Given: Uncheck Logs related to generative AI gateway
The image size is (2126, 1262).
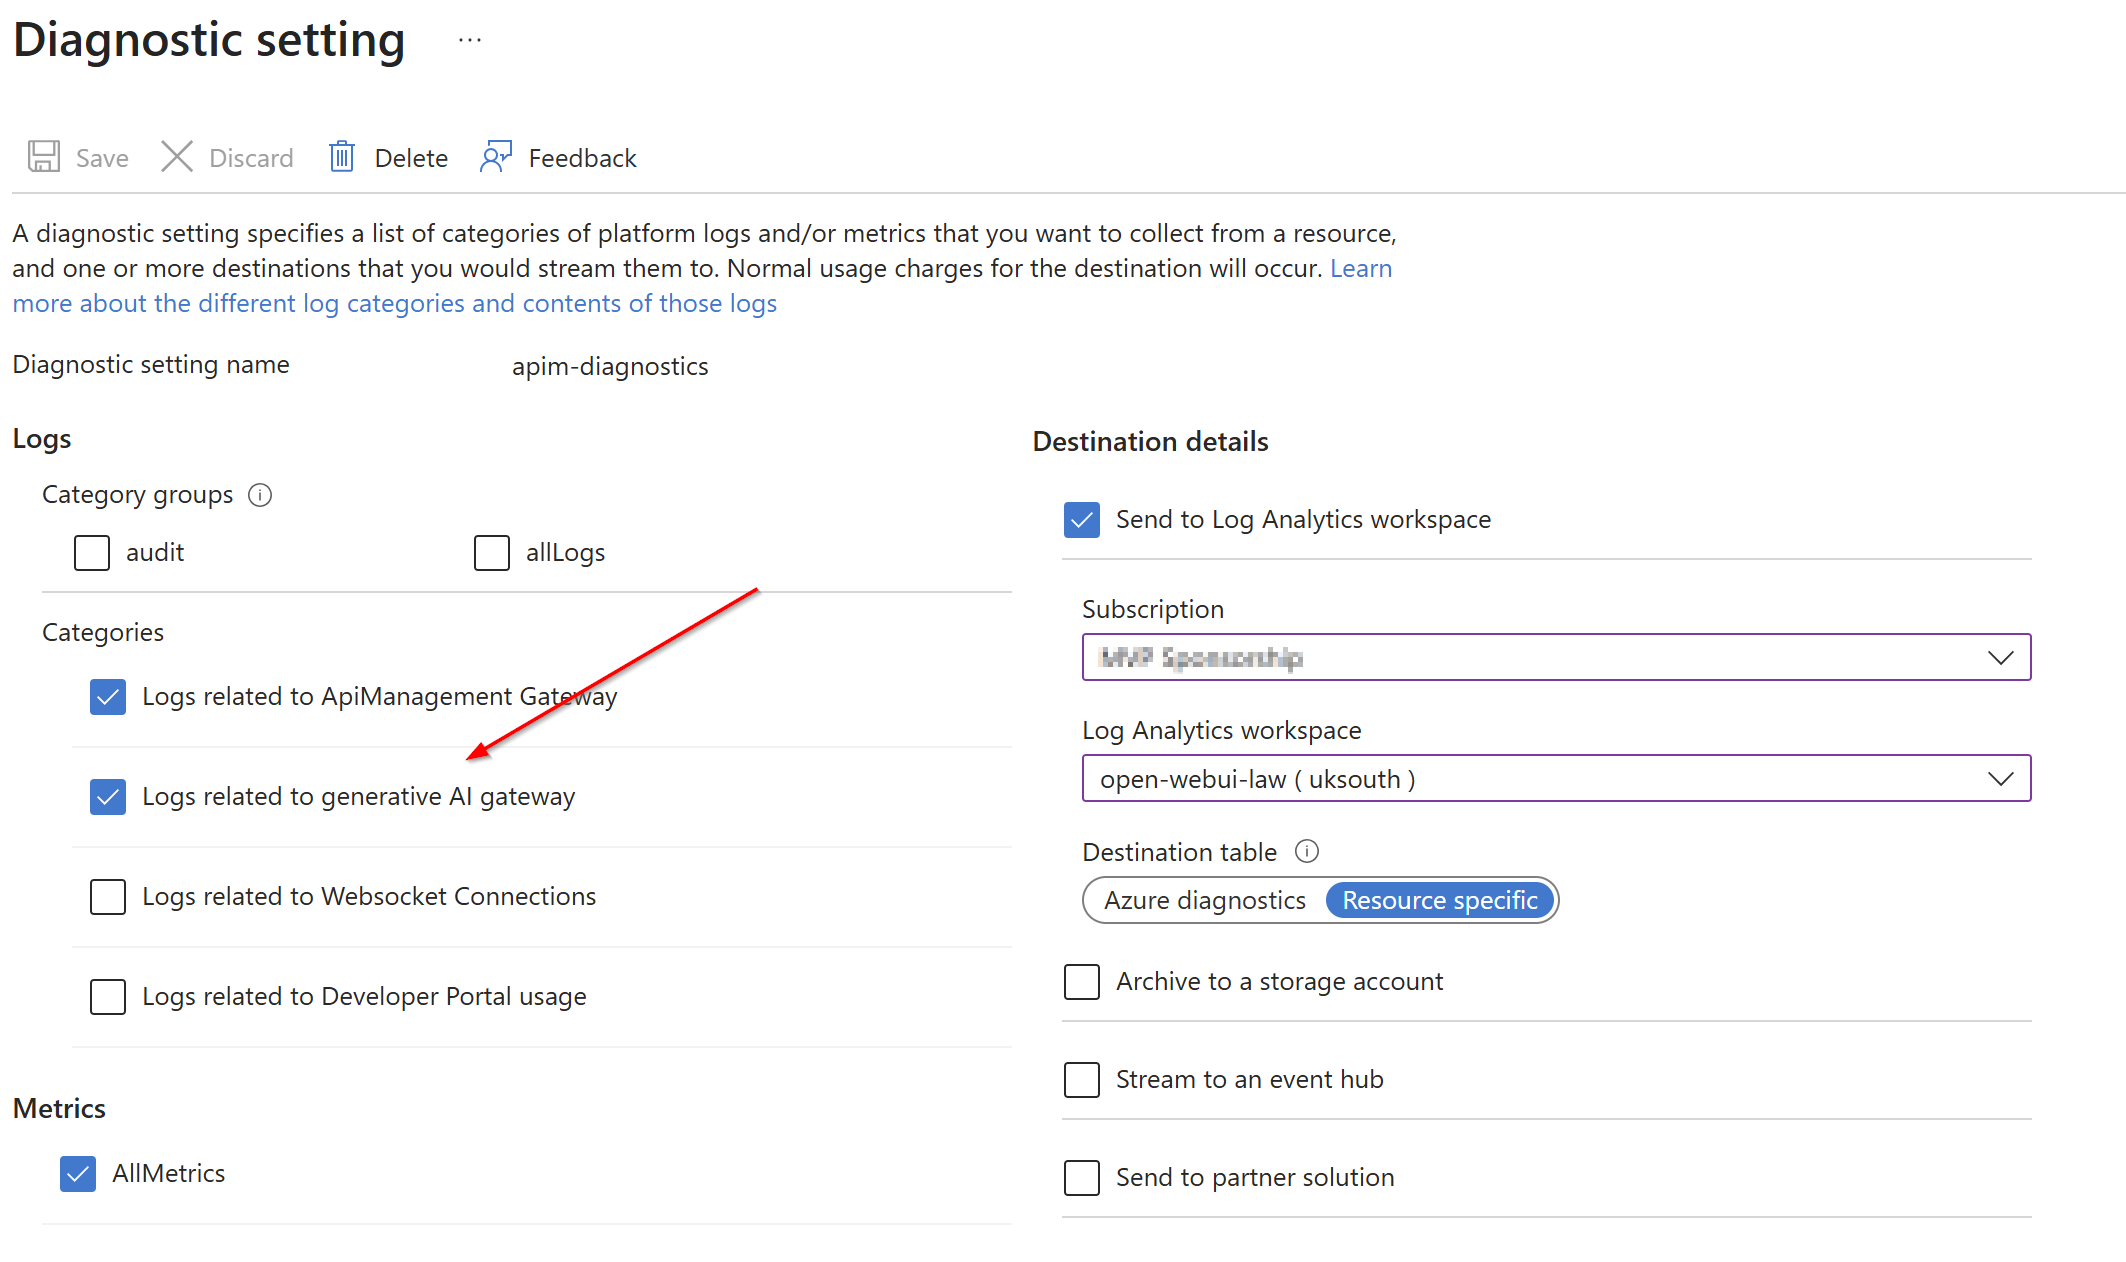Looking at the screenshot, I should [108, 797].
